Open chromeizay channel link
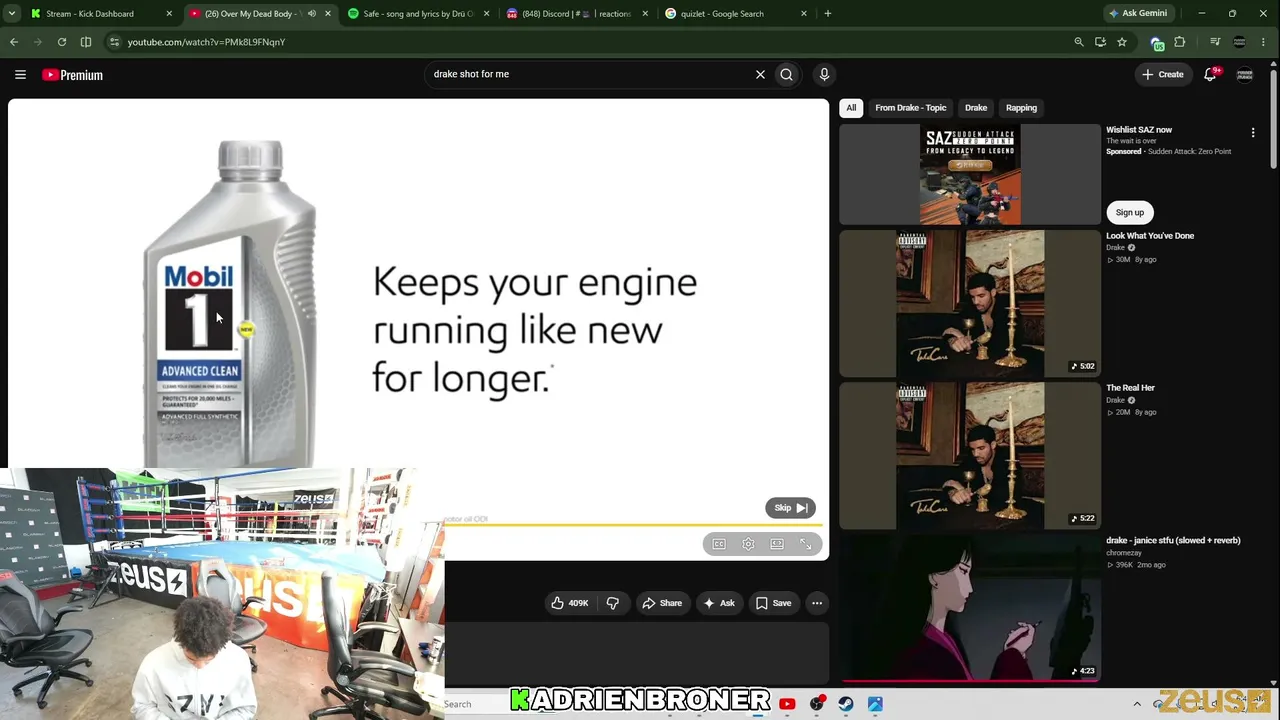The width and height of the screenshot is (1280, 720). point(1124,553)
